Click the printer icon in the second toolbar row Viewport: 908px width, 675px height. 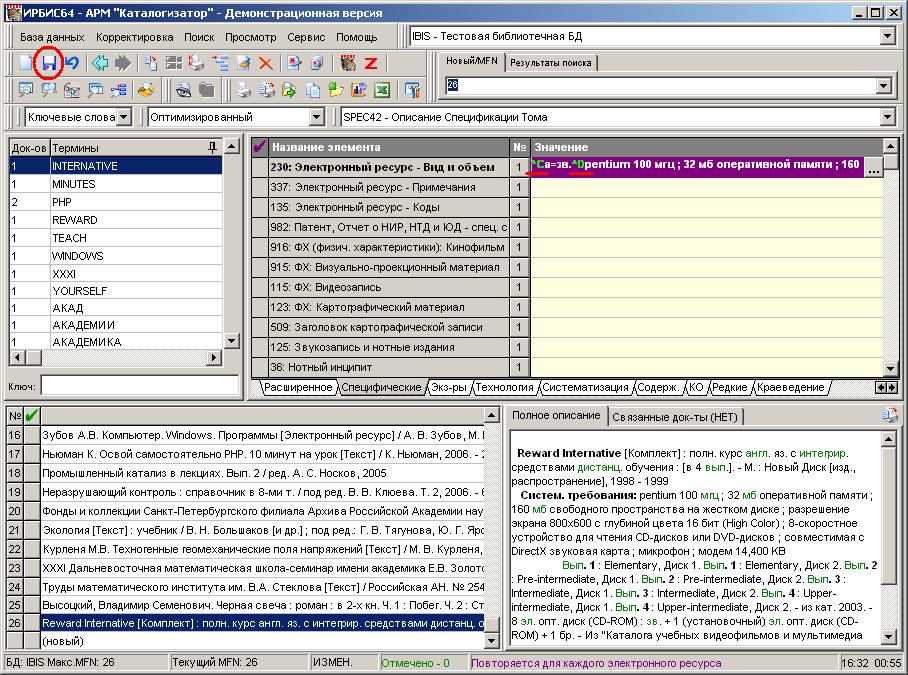pos(243,90)
